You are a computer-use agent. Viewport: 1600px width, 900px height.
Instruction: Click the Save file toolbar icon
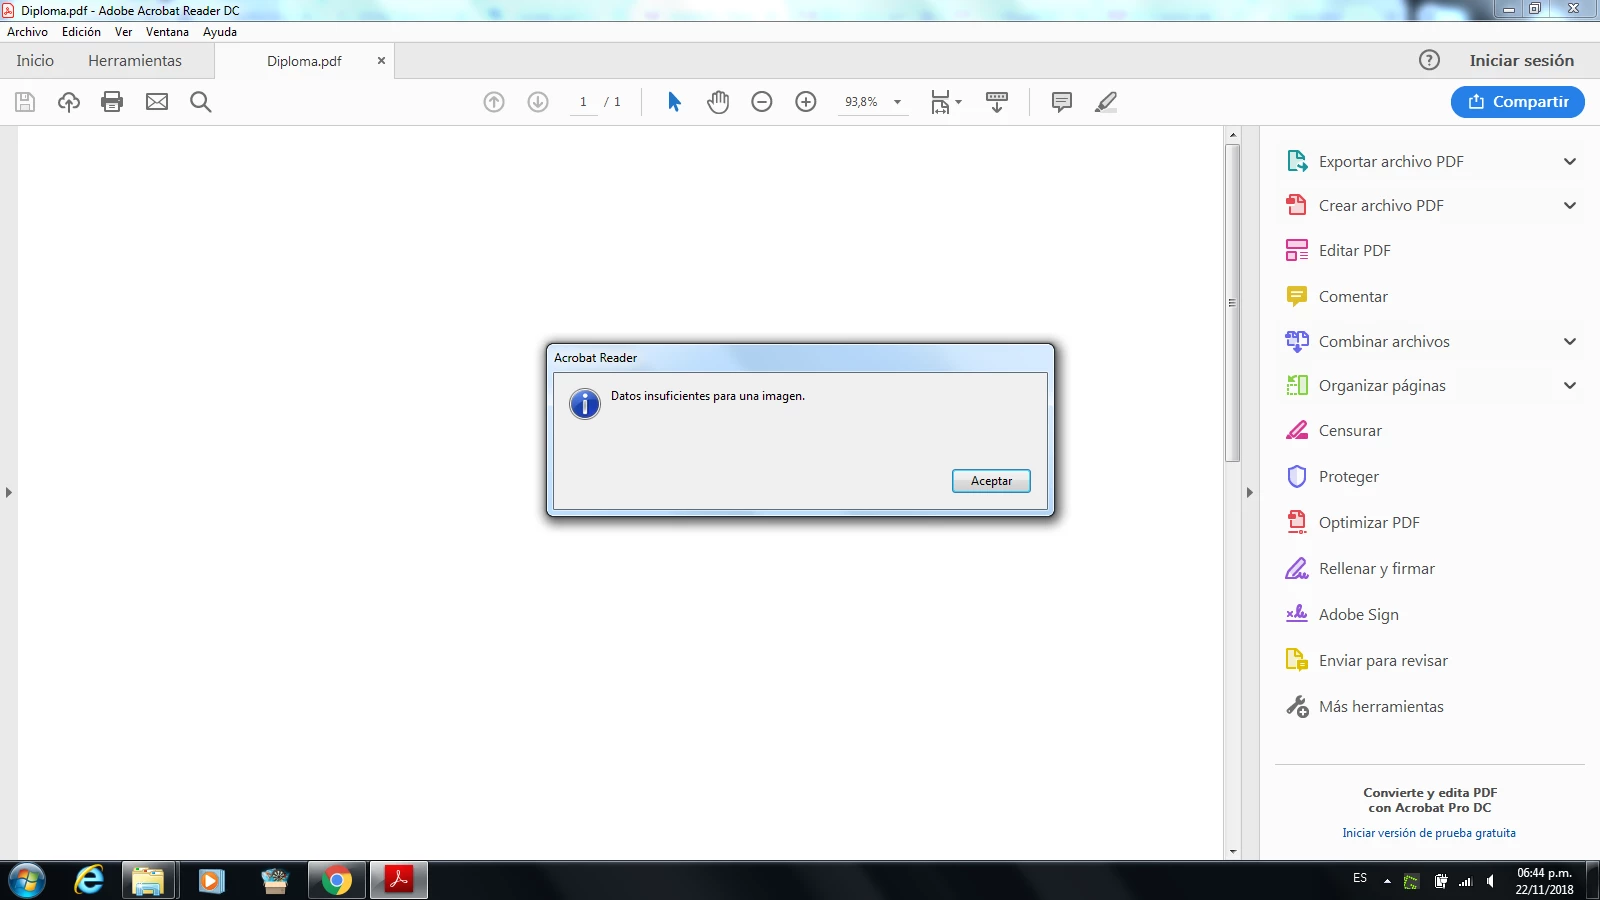pos(25,102)
